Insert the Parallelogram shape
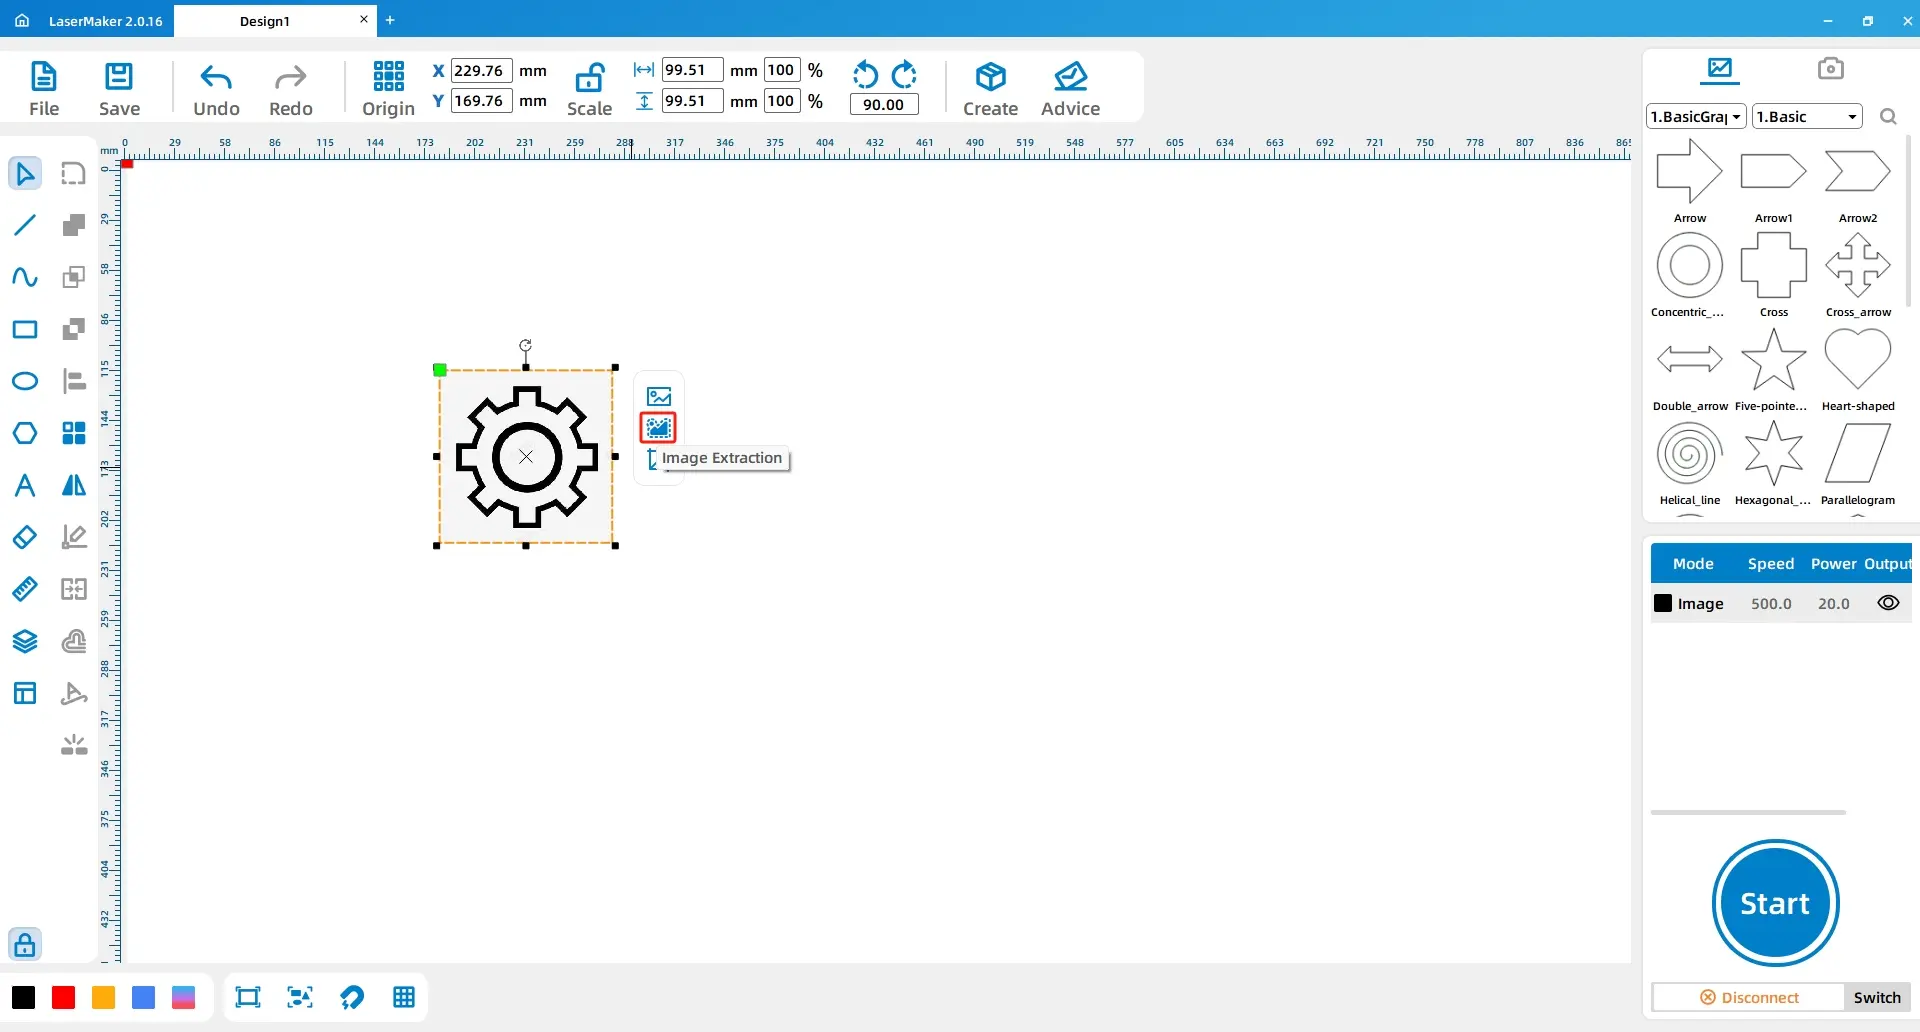 (1858, 462)
